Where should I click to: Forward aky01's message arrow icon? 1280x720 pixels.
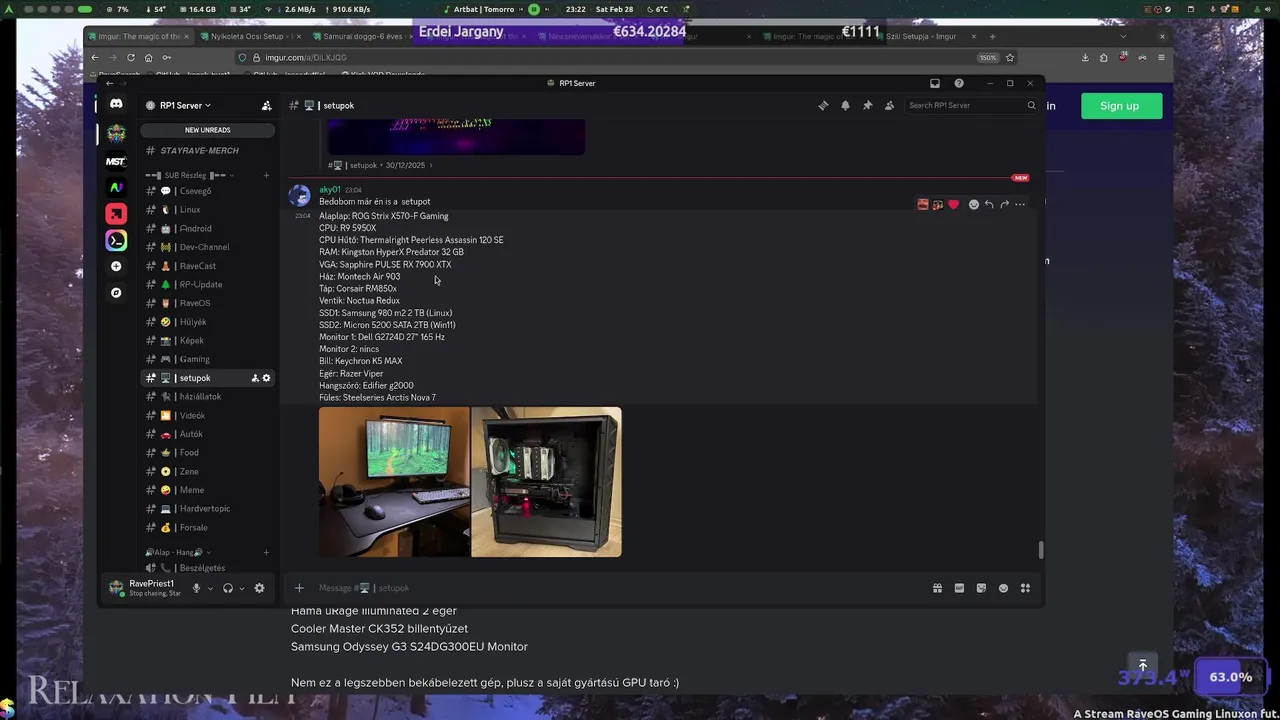1004,204
